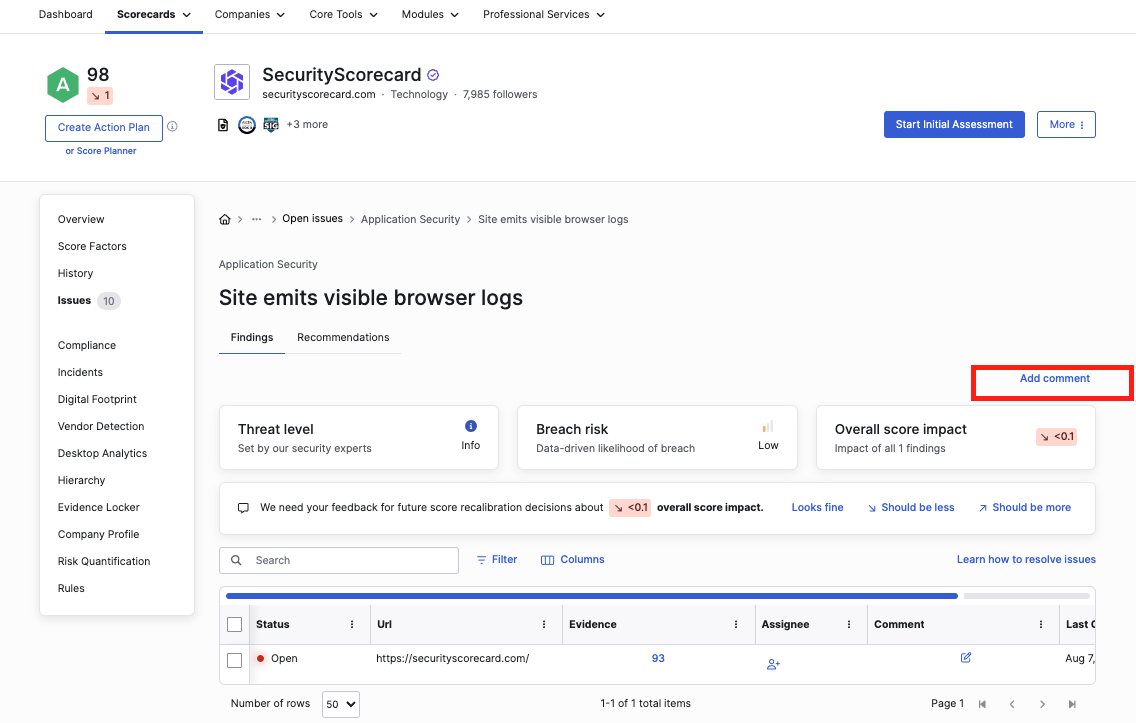Check the row checkbox for the Open finding
Screen dimensions: 1136x723
point(235,660)
